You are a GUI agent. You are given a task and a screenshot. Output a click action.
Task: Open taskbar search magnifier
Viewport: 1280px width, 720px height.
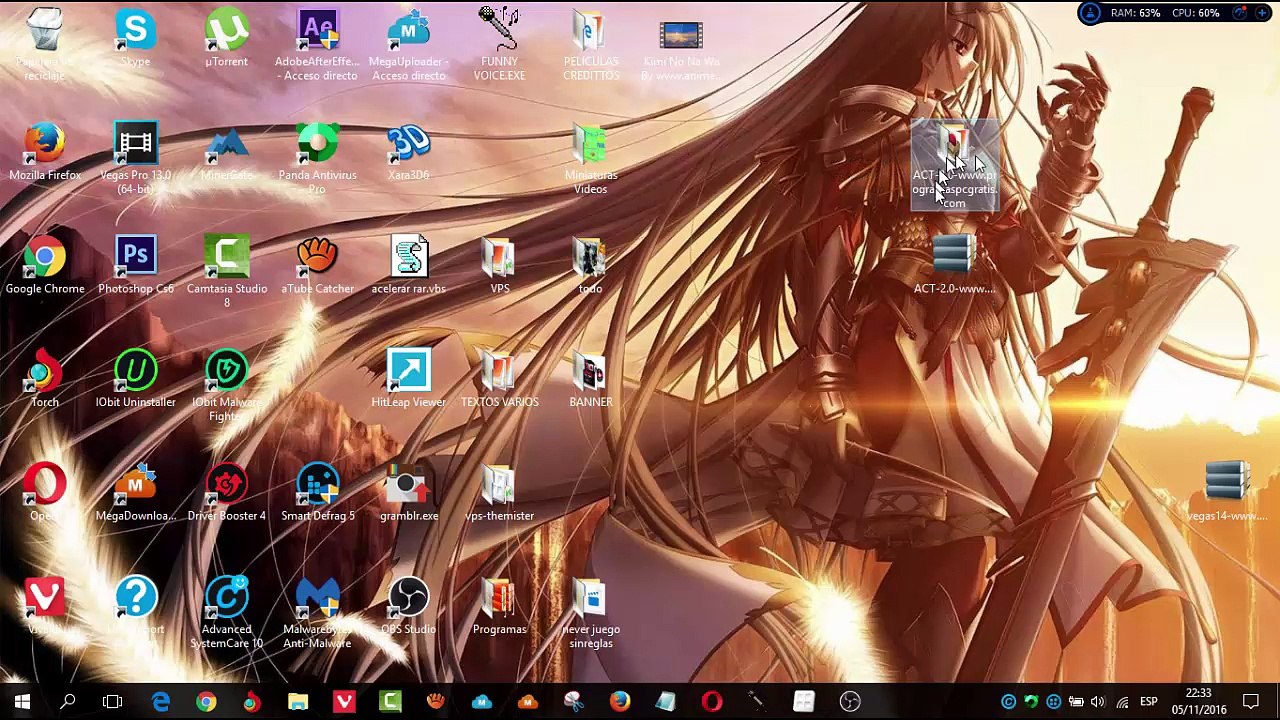(x=68, y=702)
